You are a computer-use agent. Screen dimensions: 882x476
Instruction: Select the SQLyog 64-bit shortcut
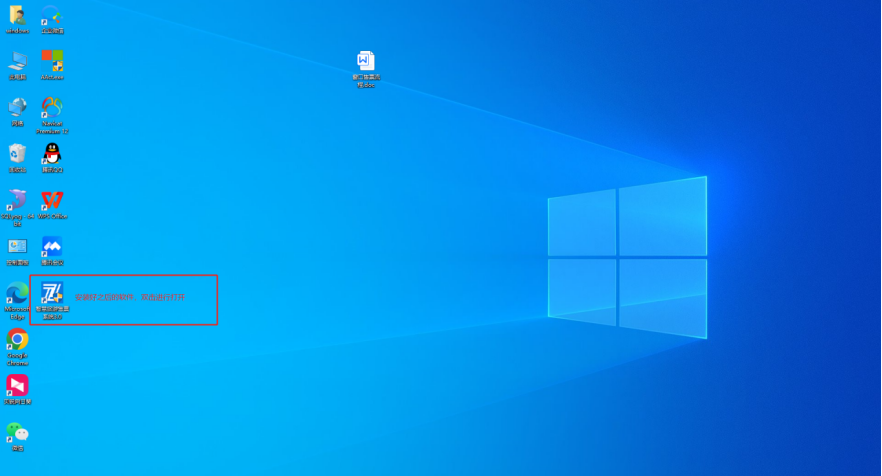click(17, 200)
